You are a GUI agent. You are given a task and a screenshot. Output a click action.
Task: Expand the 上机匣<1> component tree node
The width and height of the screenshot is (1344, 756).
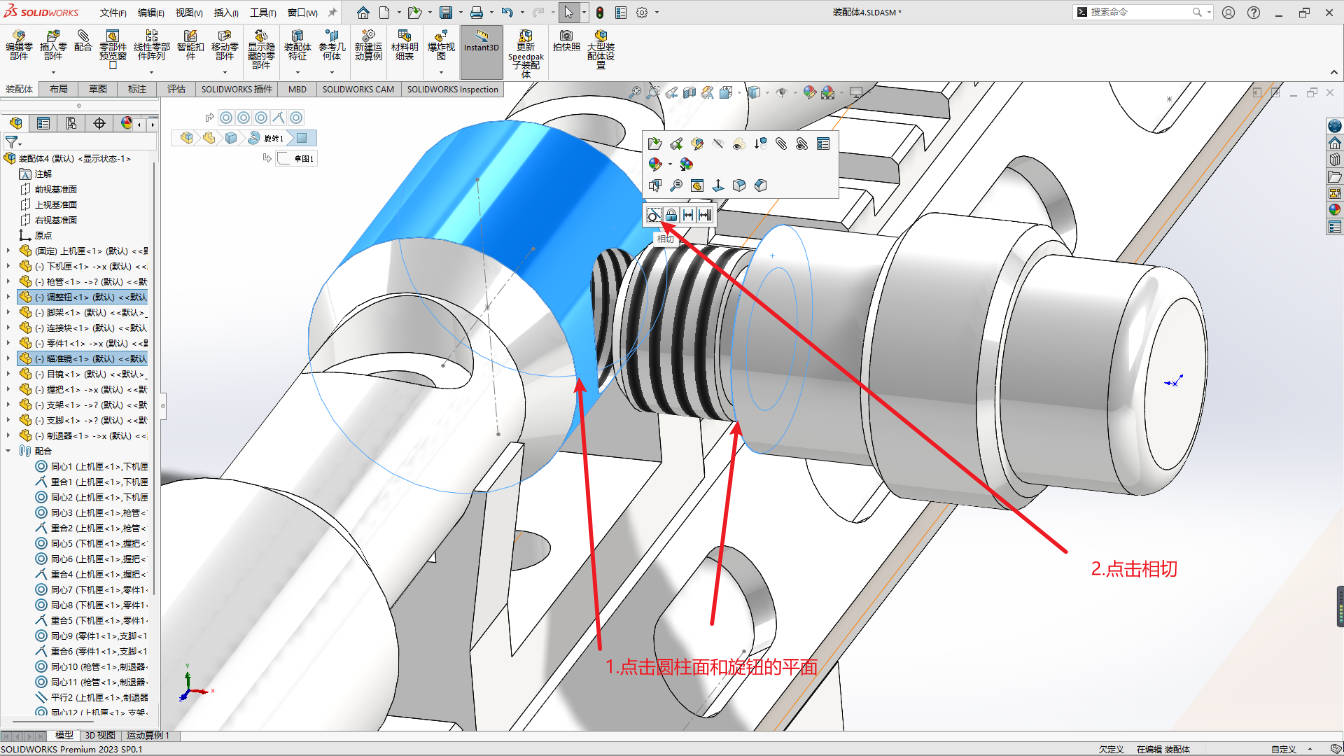pos(9,251)
